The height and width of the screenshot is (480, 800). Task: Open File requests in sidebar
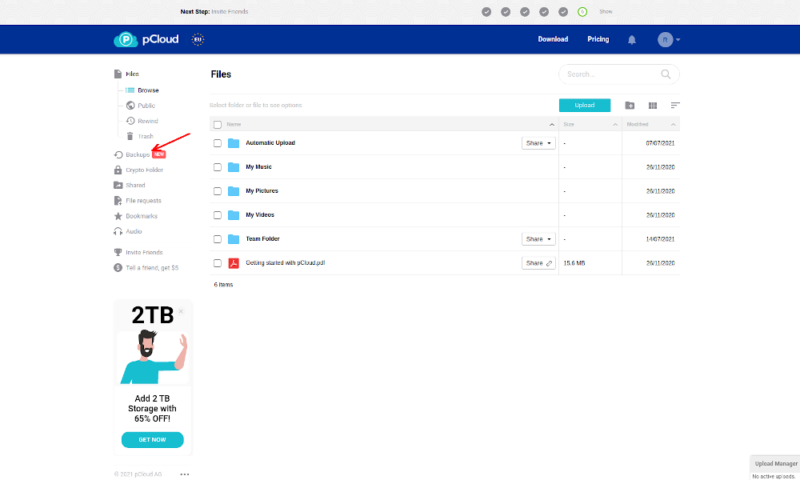(138, 200)
